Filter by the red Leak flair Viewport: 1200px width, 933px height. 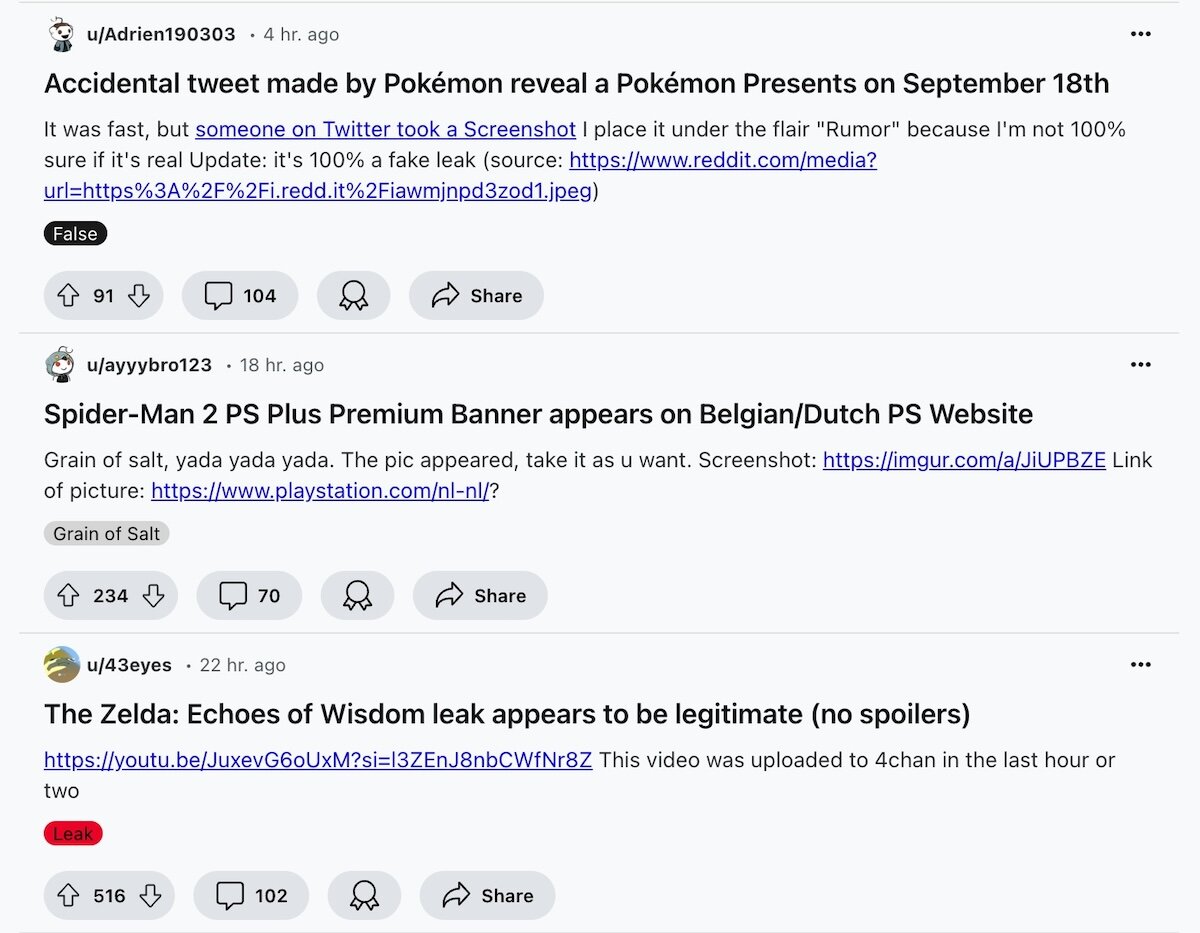pyautogui.click(x=73, y=833)
